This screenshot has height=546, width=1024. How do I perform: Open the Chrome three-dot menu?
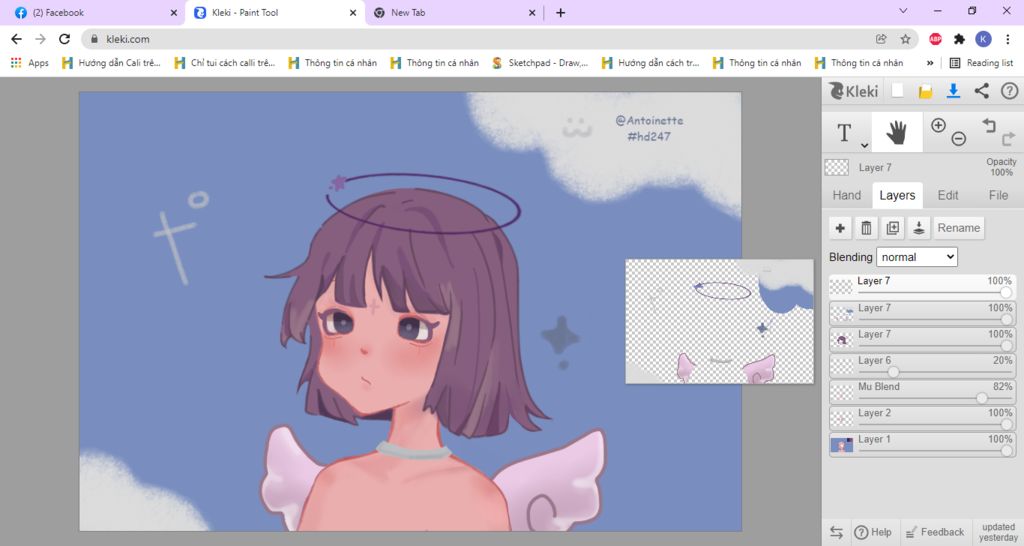1008,39
